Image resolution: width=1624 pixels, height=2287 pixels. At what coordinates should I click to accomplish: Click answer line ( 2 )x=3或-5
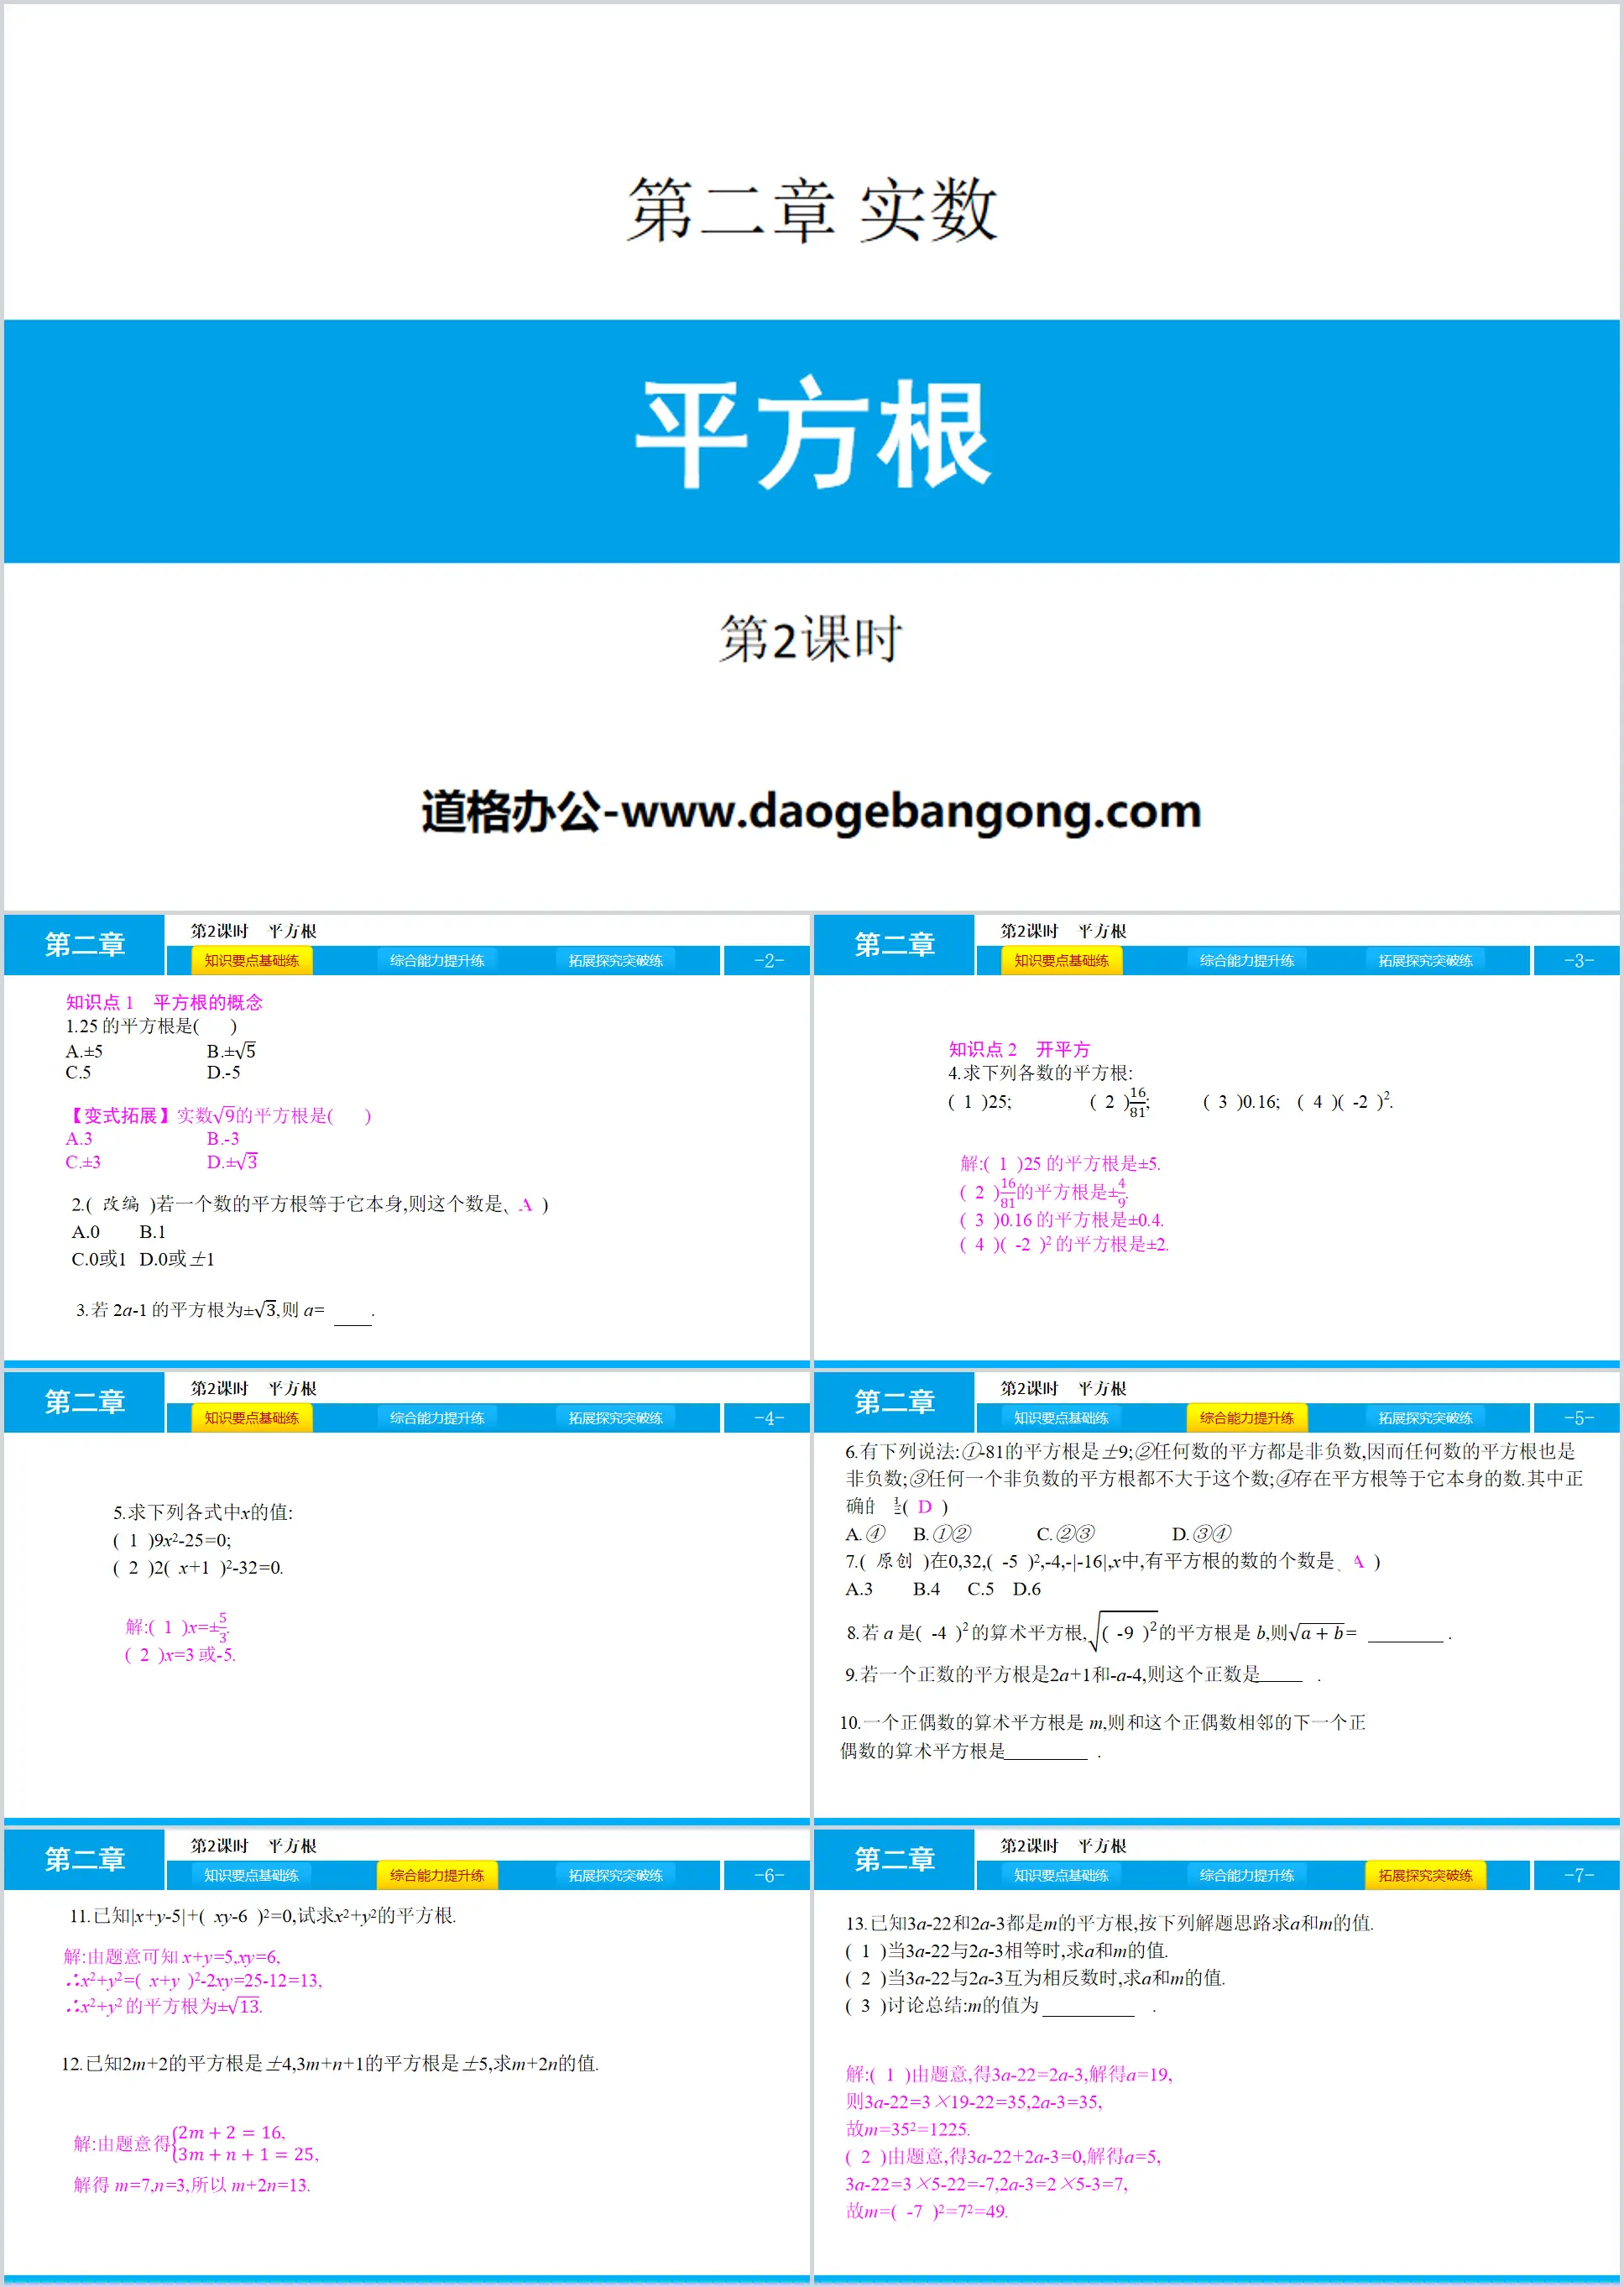180,1655
